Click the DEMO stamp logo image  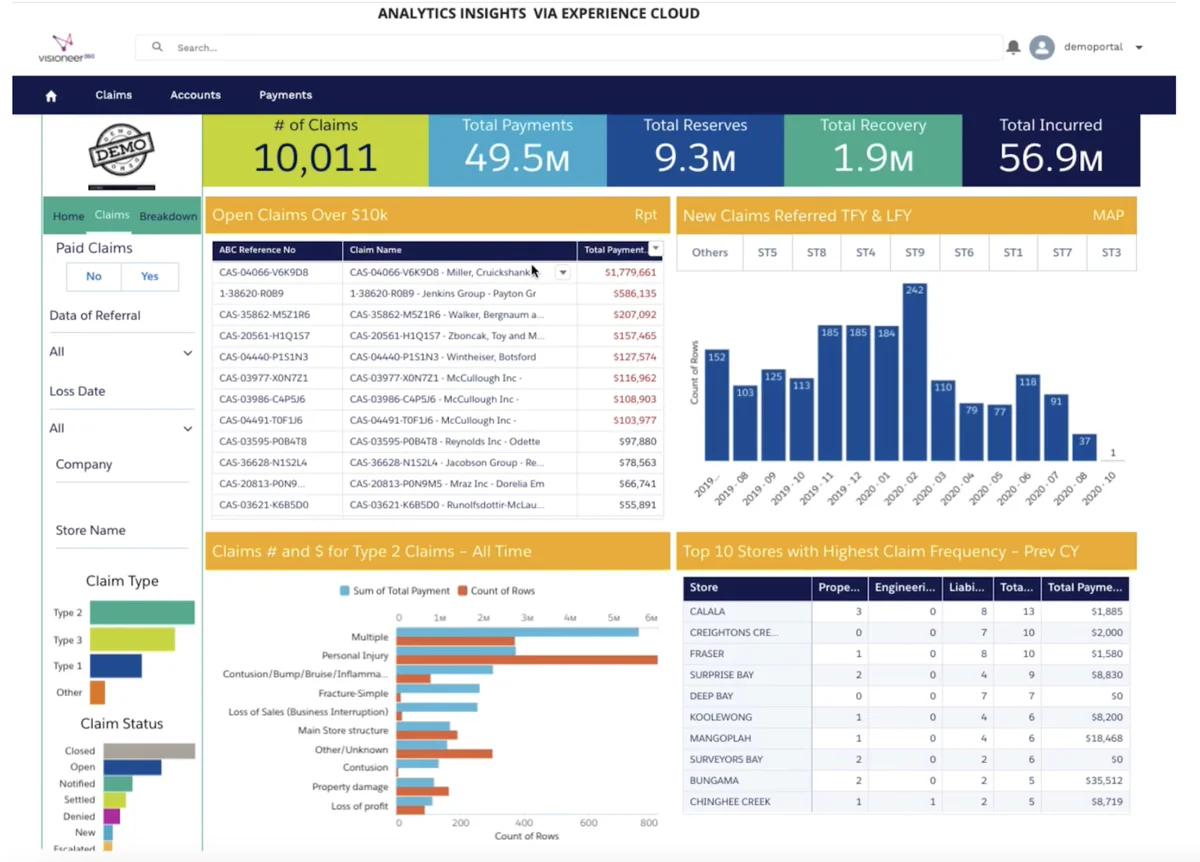tap(121, 154)
